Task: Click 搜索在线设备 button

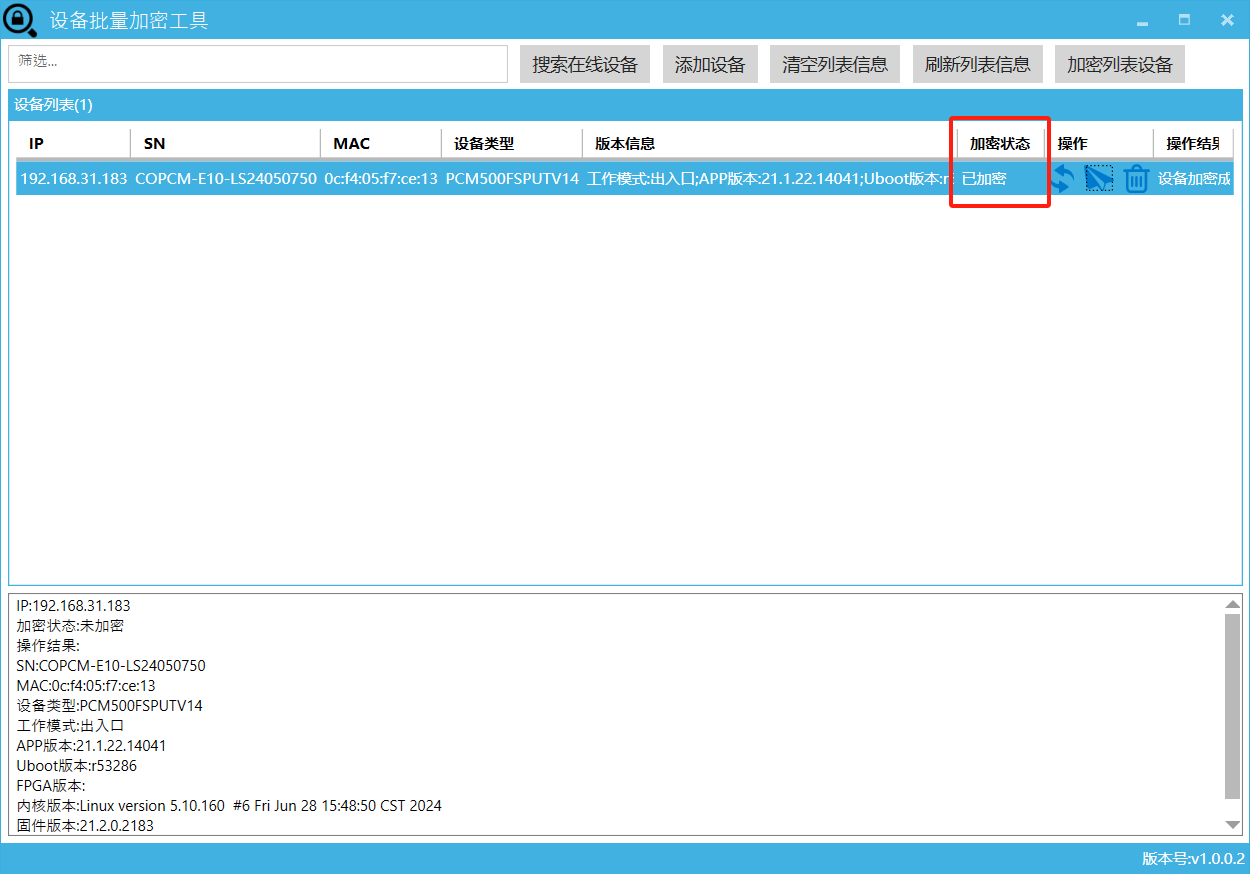Action: [x=585, y=65]
